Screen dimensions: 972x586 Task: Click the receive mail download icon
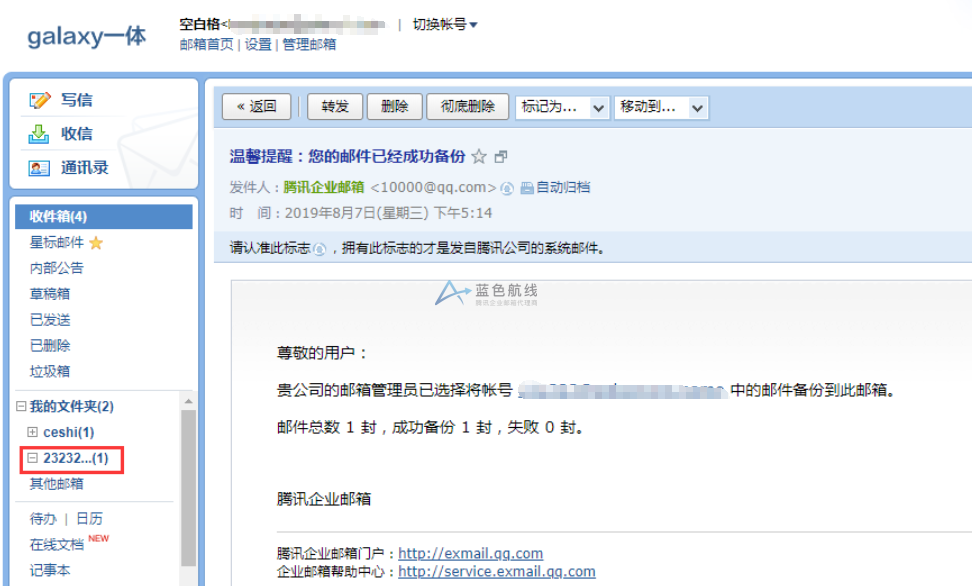click(x=38, y=133)
